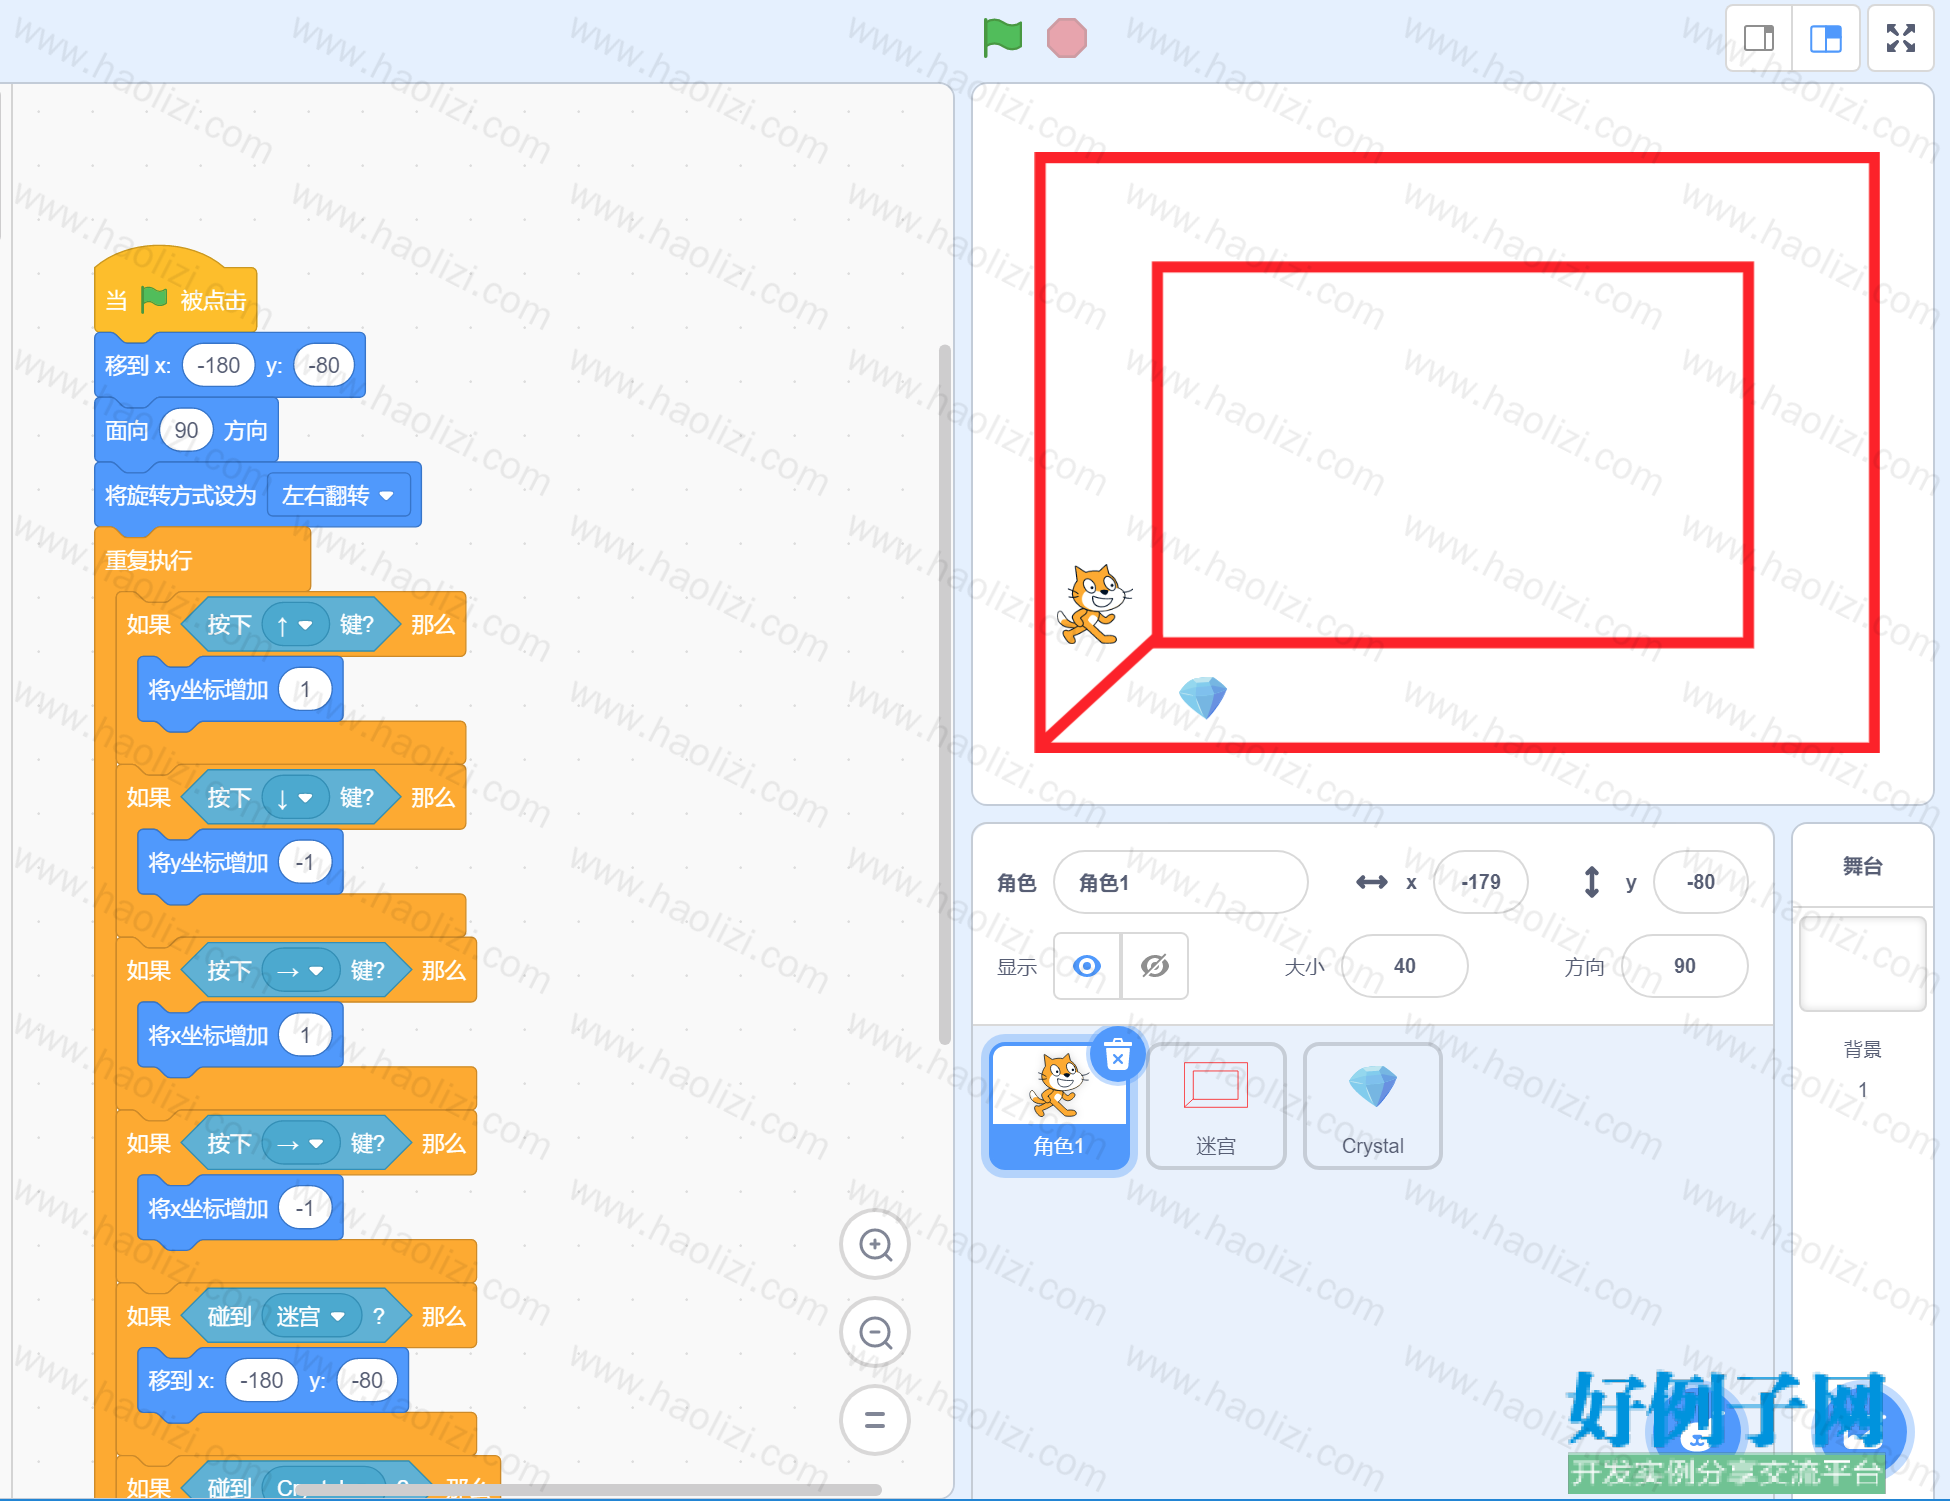The height and width of the screenshot is (1504, 1950).
Task: Open the down arrow key dropdown
Action: pos(295,798)
